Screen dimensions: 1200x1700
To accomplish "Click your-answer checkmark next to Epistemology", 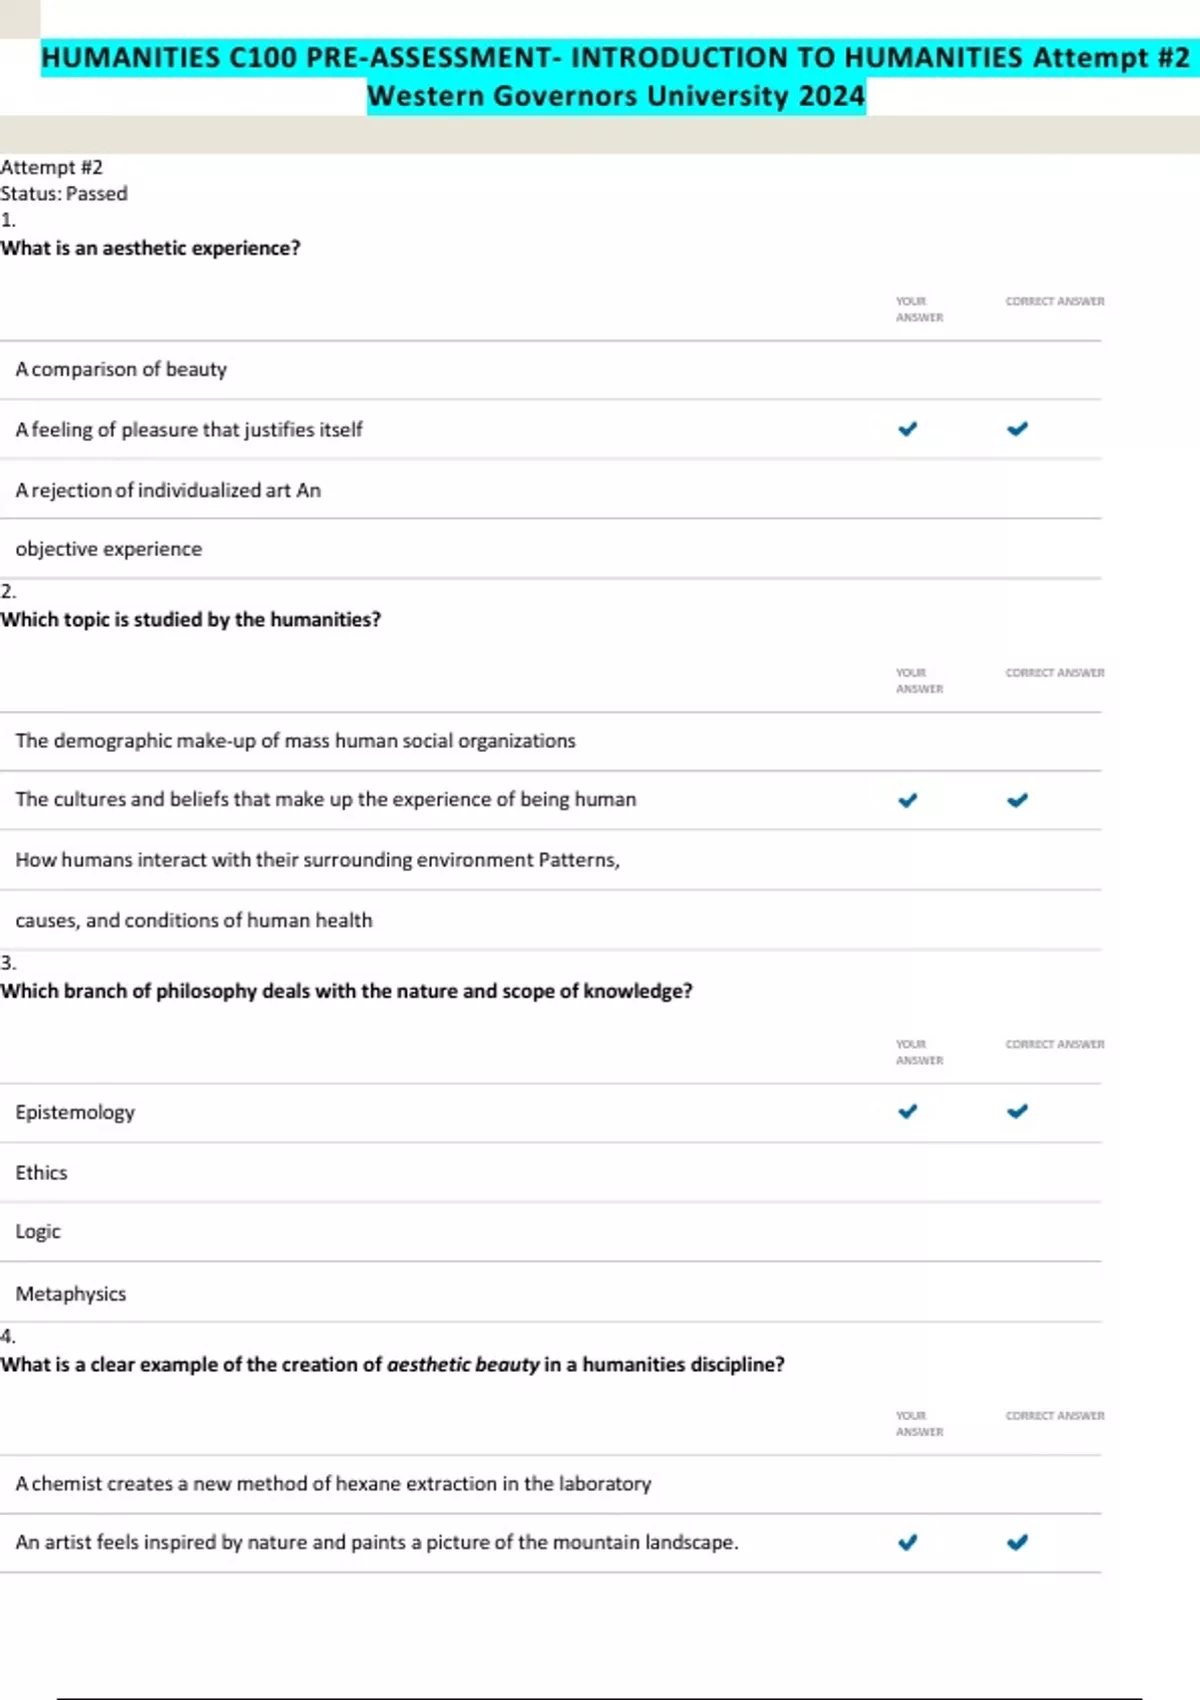I will 907,1111.
